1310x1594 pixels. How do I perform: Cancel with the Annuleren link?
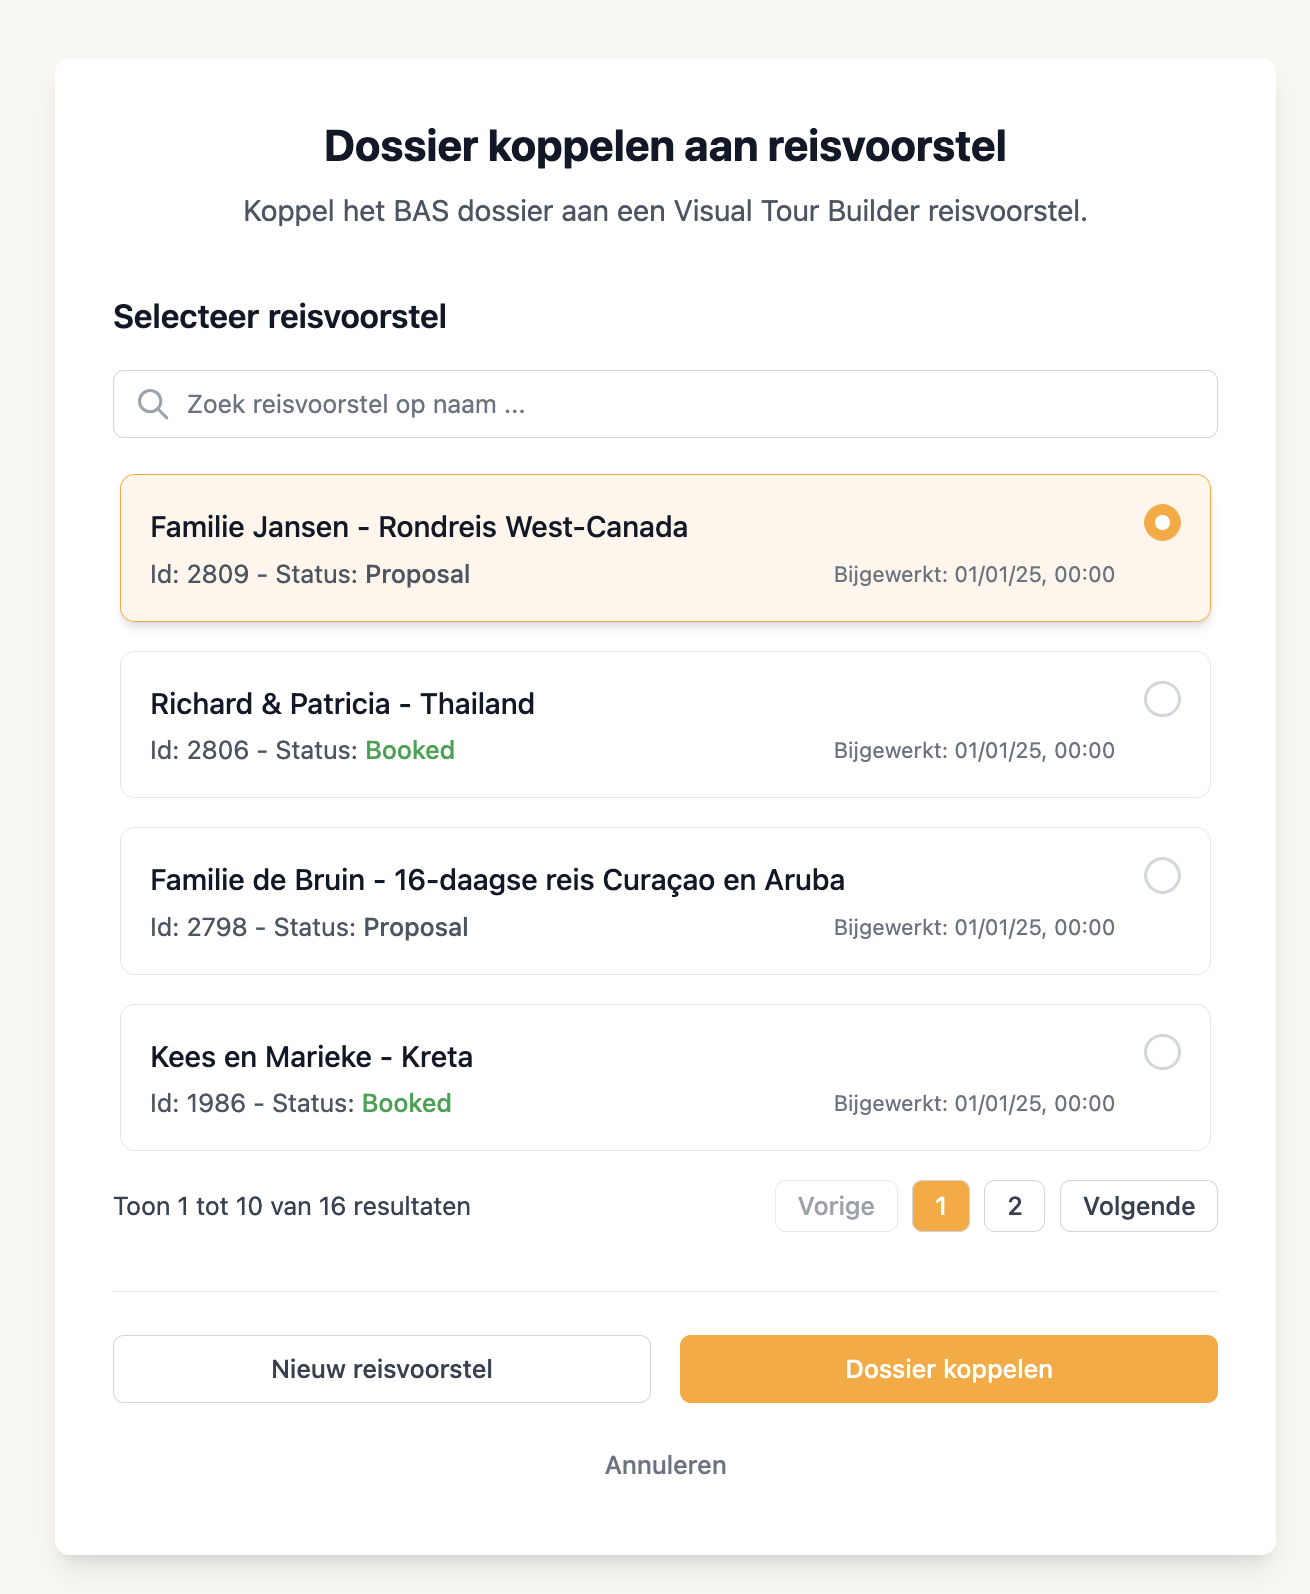tap(665, 1465)
